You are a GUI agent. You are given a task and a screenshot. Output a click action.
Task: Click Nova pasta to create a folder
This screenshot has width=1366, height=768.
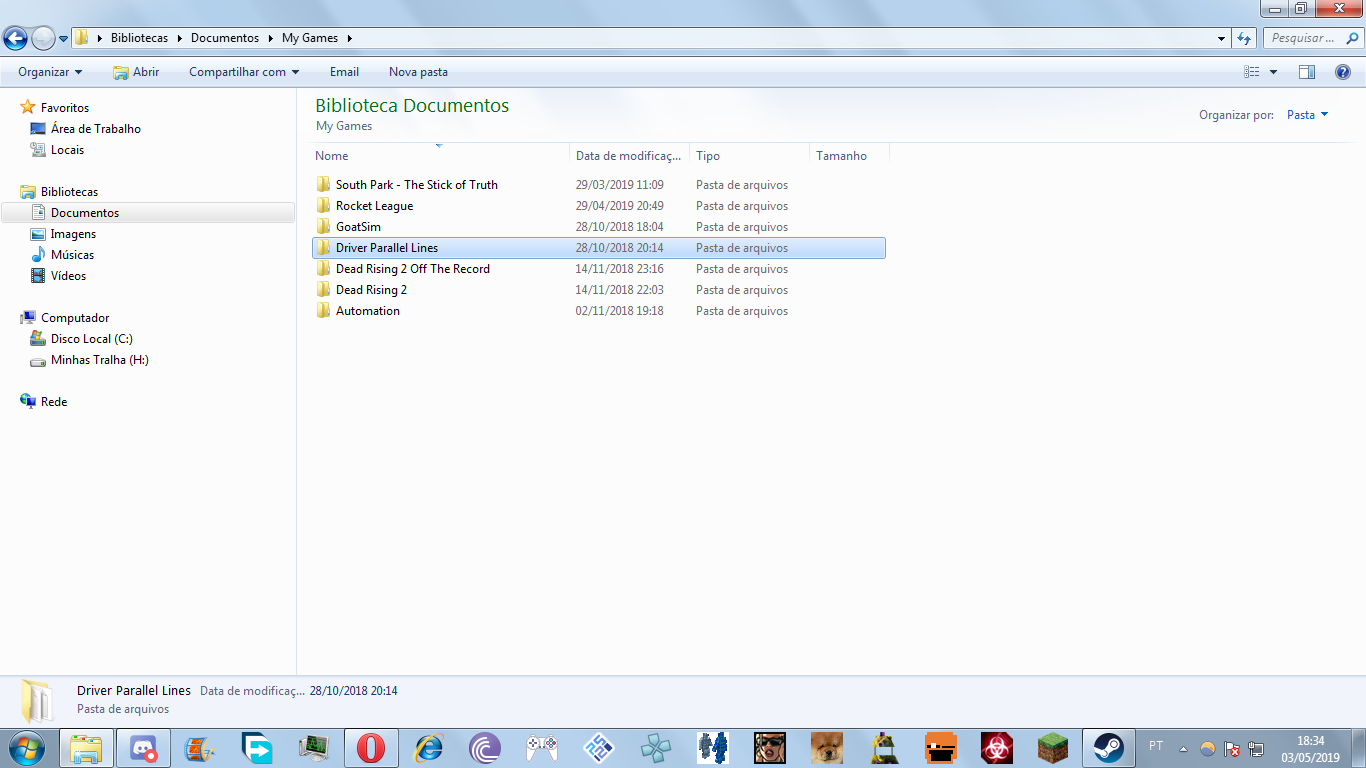click(x=418, y=72)
